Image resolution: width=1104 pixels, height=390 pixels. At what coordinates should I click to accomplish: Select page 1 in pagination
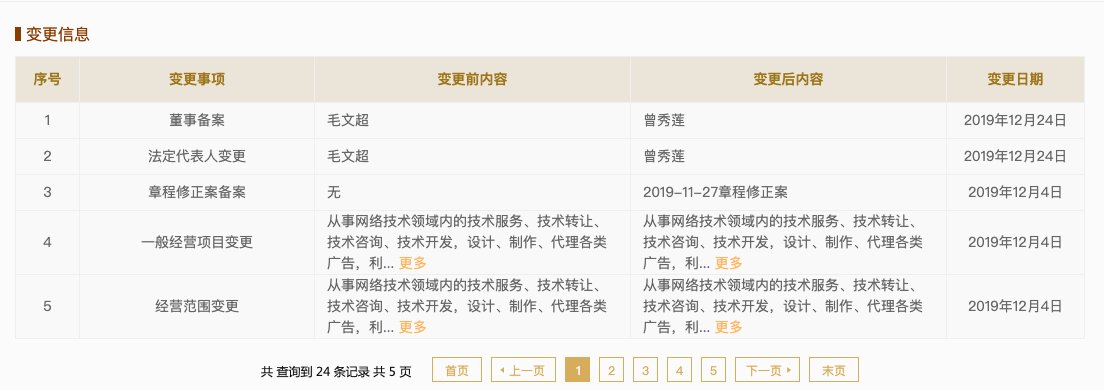pos(577,370)
